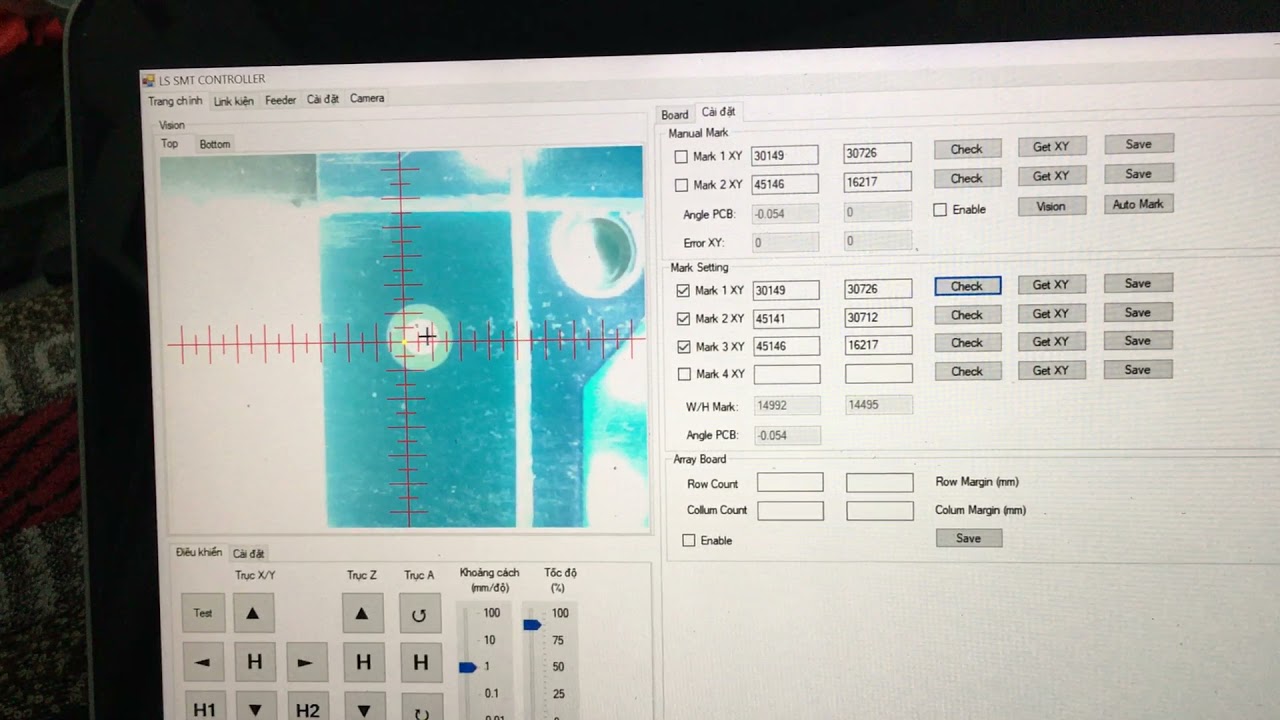Screen dimensions: 1280x720
Task: Home the Z axis with H button
Action: point(363,662)
